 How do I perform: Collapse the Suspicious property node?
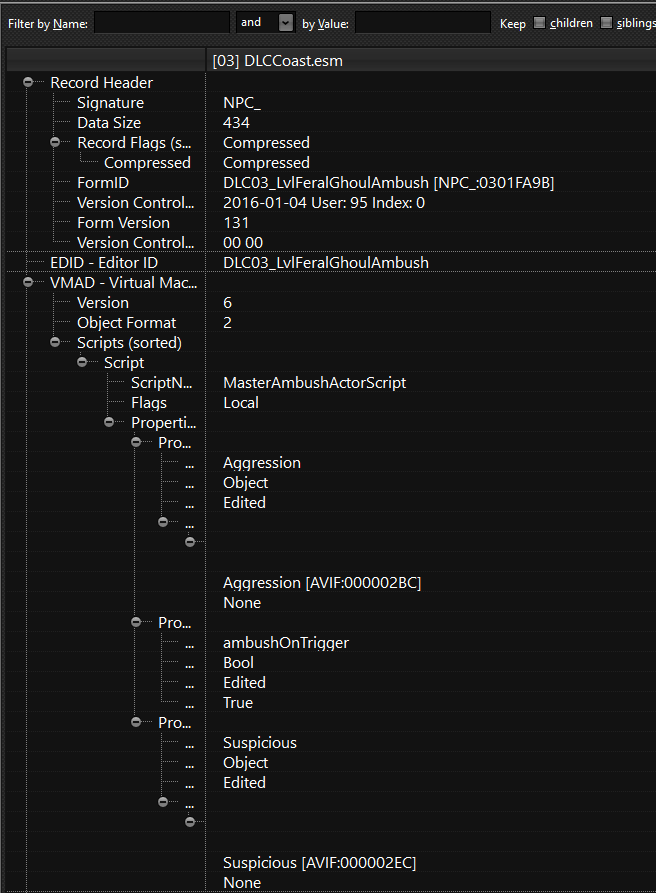136,723
